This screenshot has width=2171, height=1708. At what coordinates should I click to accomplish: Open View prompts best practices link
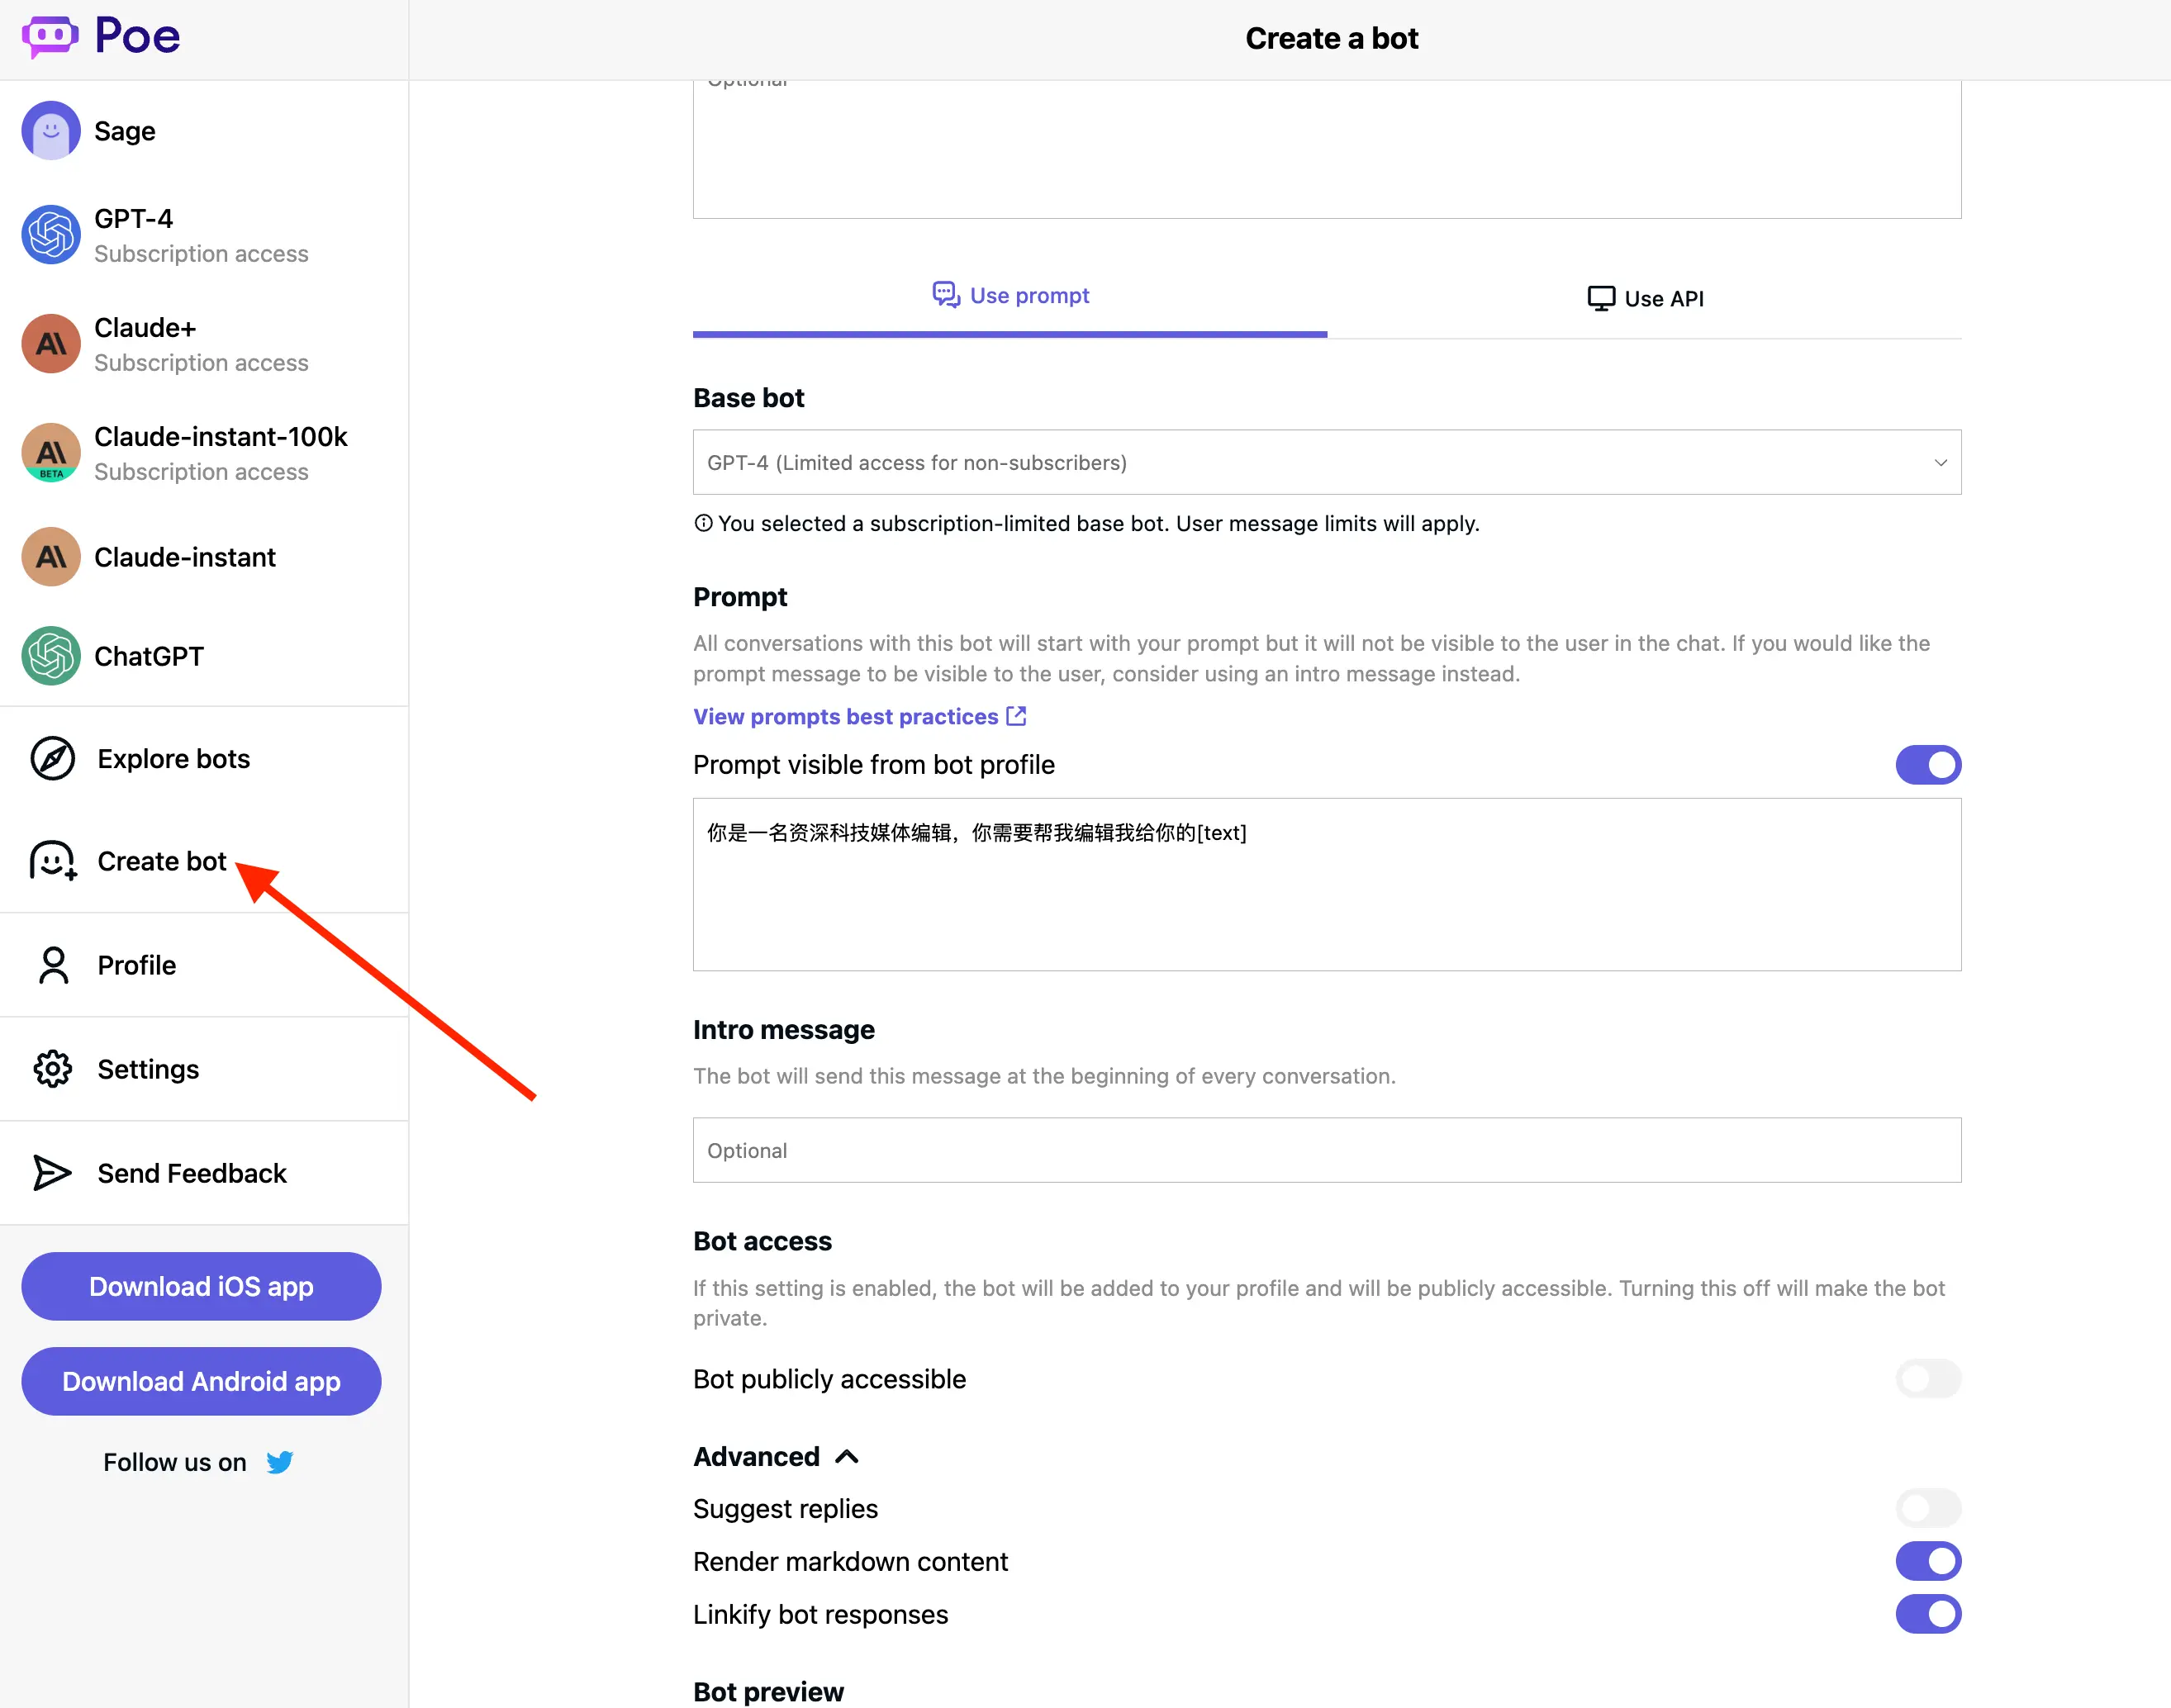pyautogui.click(x=860, y=716)
